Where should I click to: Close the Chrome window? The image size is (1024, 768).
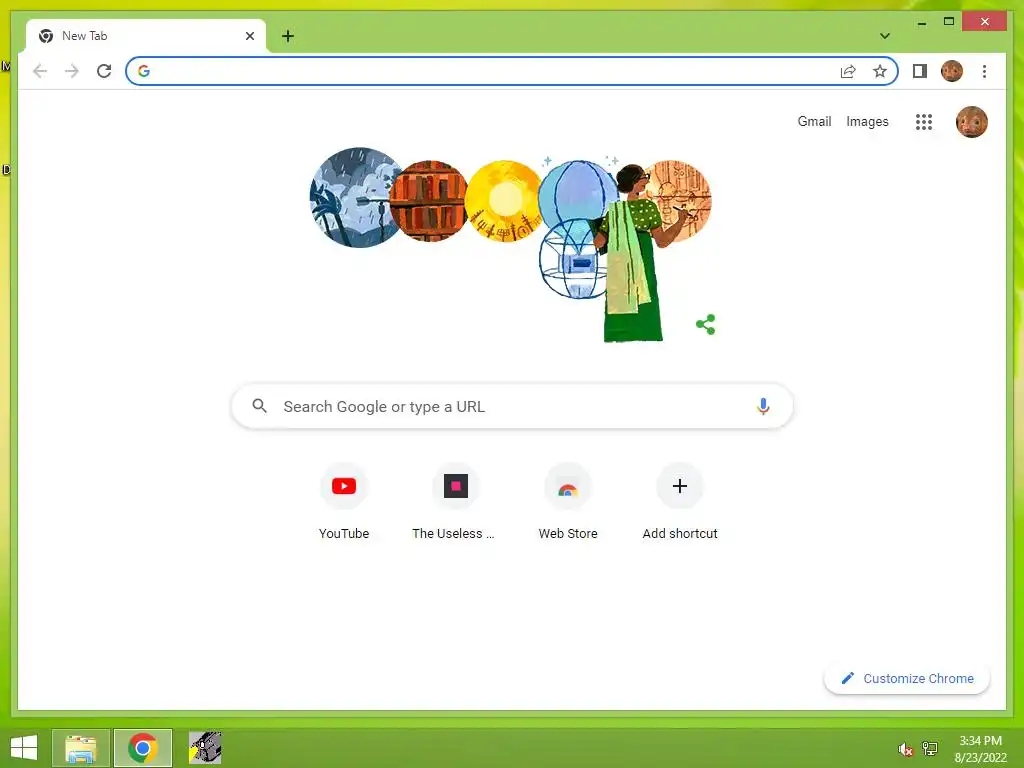coord(985,22)
